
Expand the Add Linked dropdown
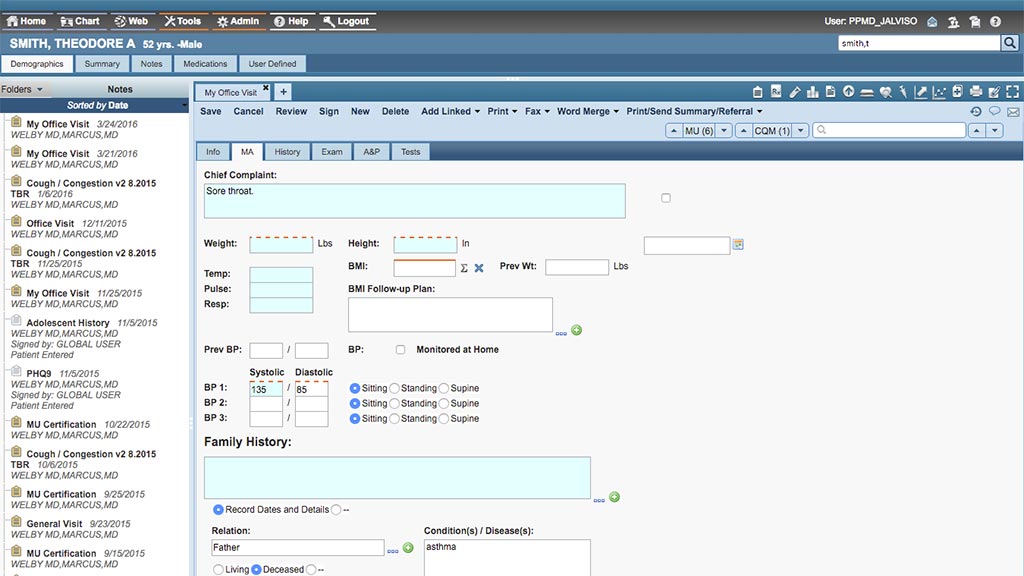pos(451,112)
